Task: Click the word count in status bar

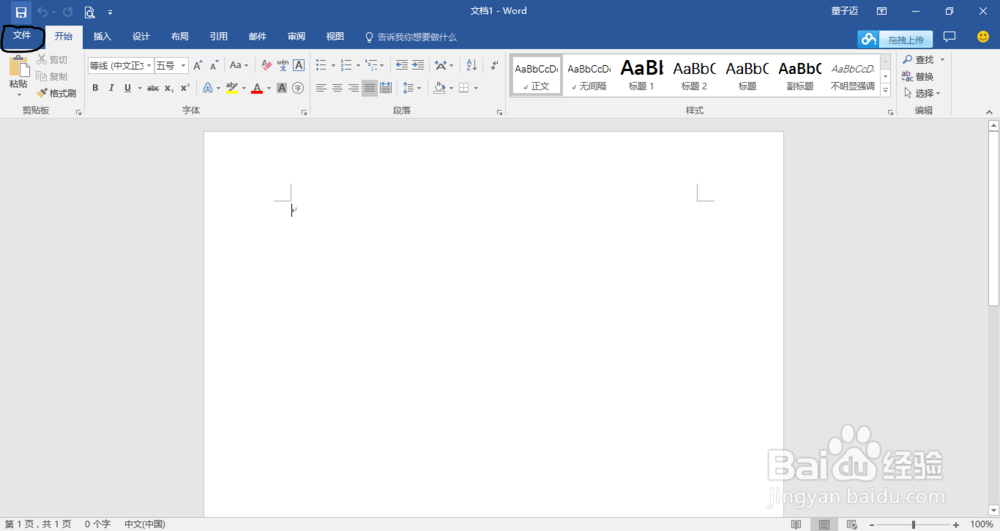Action: point(98,524)
